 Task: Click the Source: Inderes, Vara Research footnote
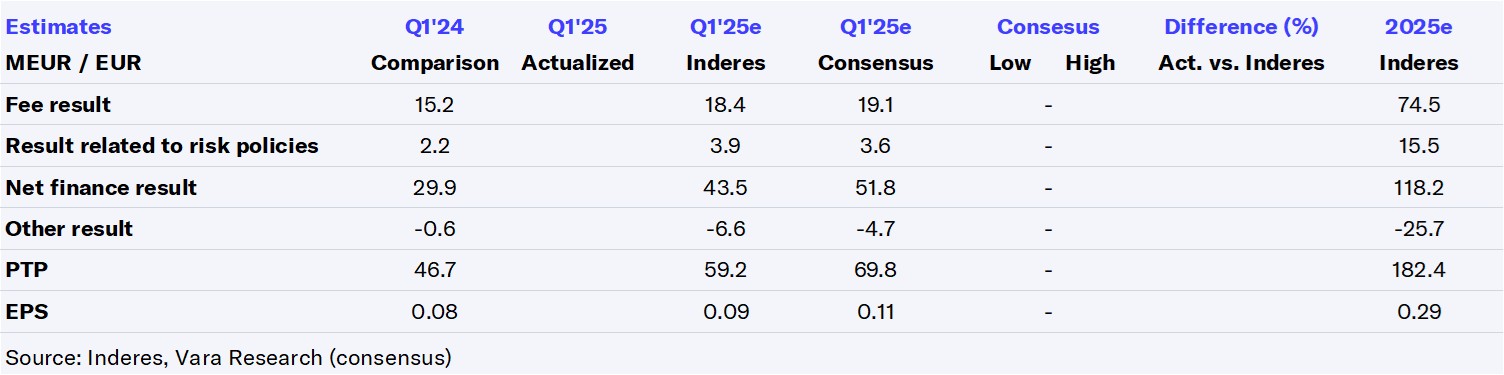[x=228, y=357]
